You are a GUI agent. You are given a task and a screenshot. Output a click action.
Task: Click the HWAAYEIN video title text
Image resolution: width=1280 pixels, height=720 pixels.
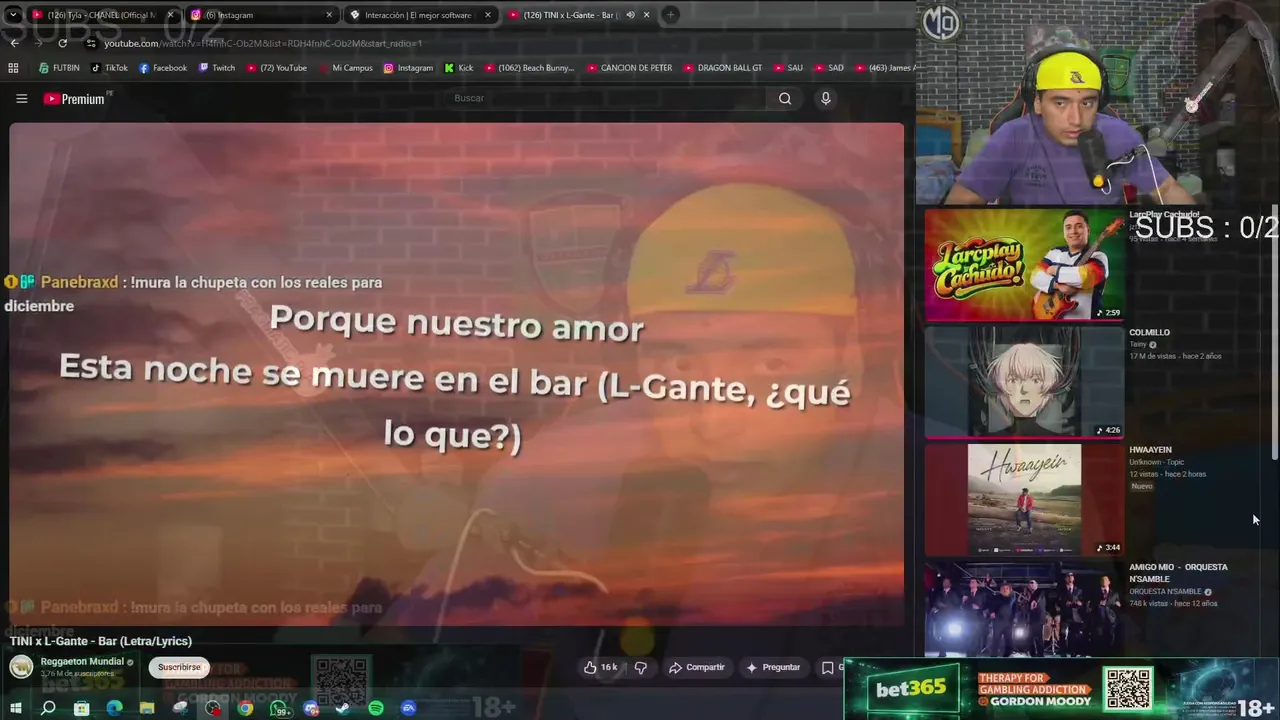(x=1150, y=450)
